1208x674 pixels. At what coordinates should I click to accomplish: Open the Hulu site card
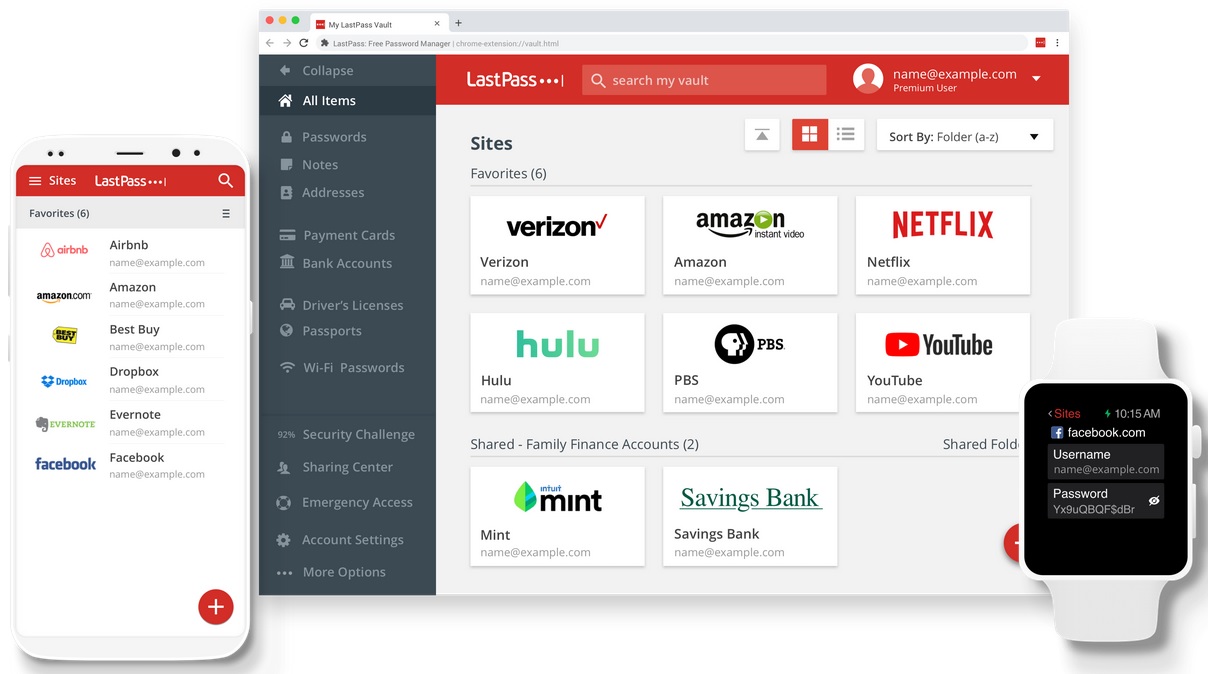[558, 362]
